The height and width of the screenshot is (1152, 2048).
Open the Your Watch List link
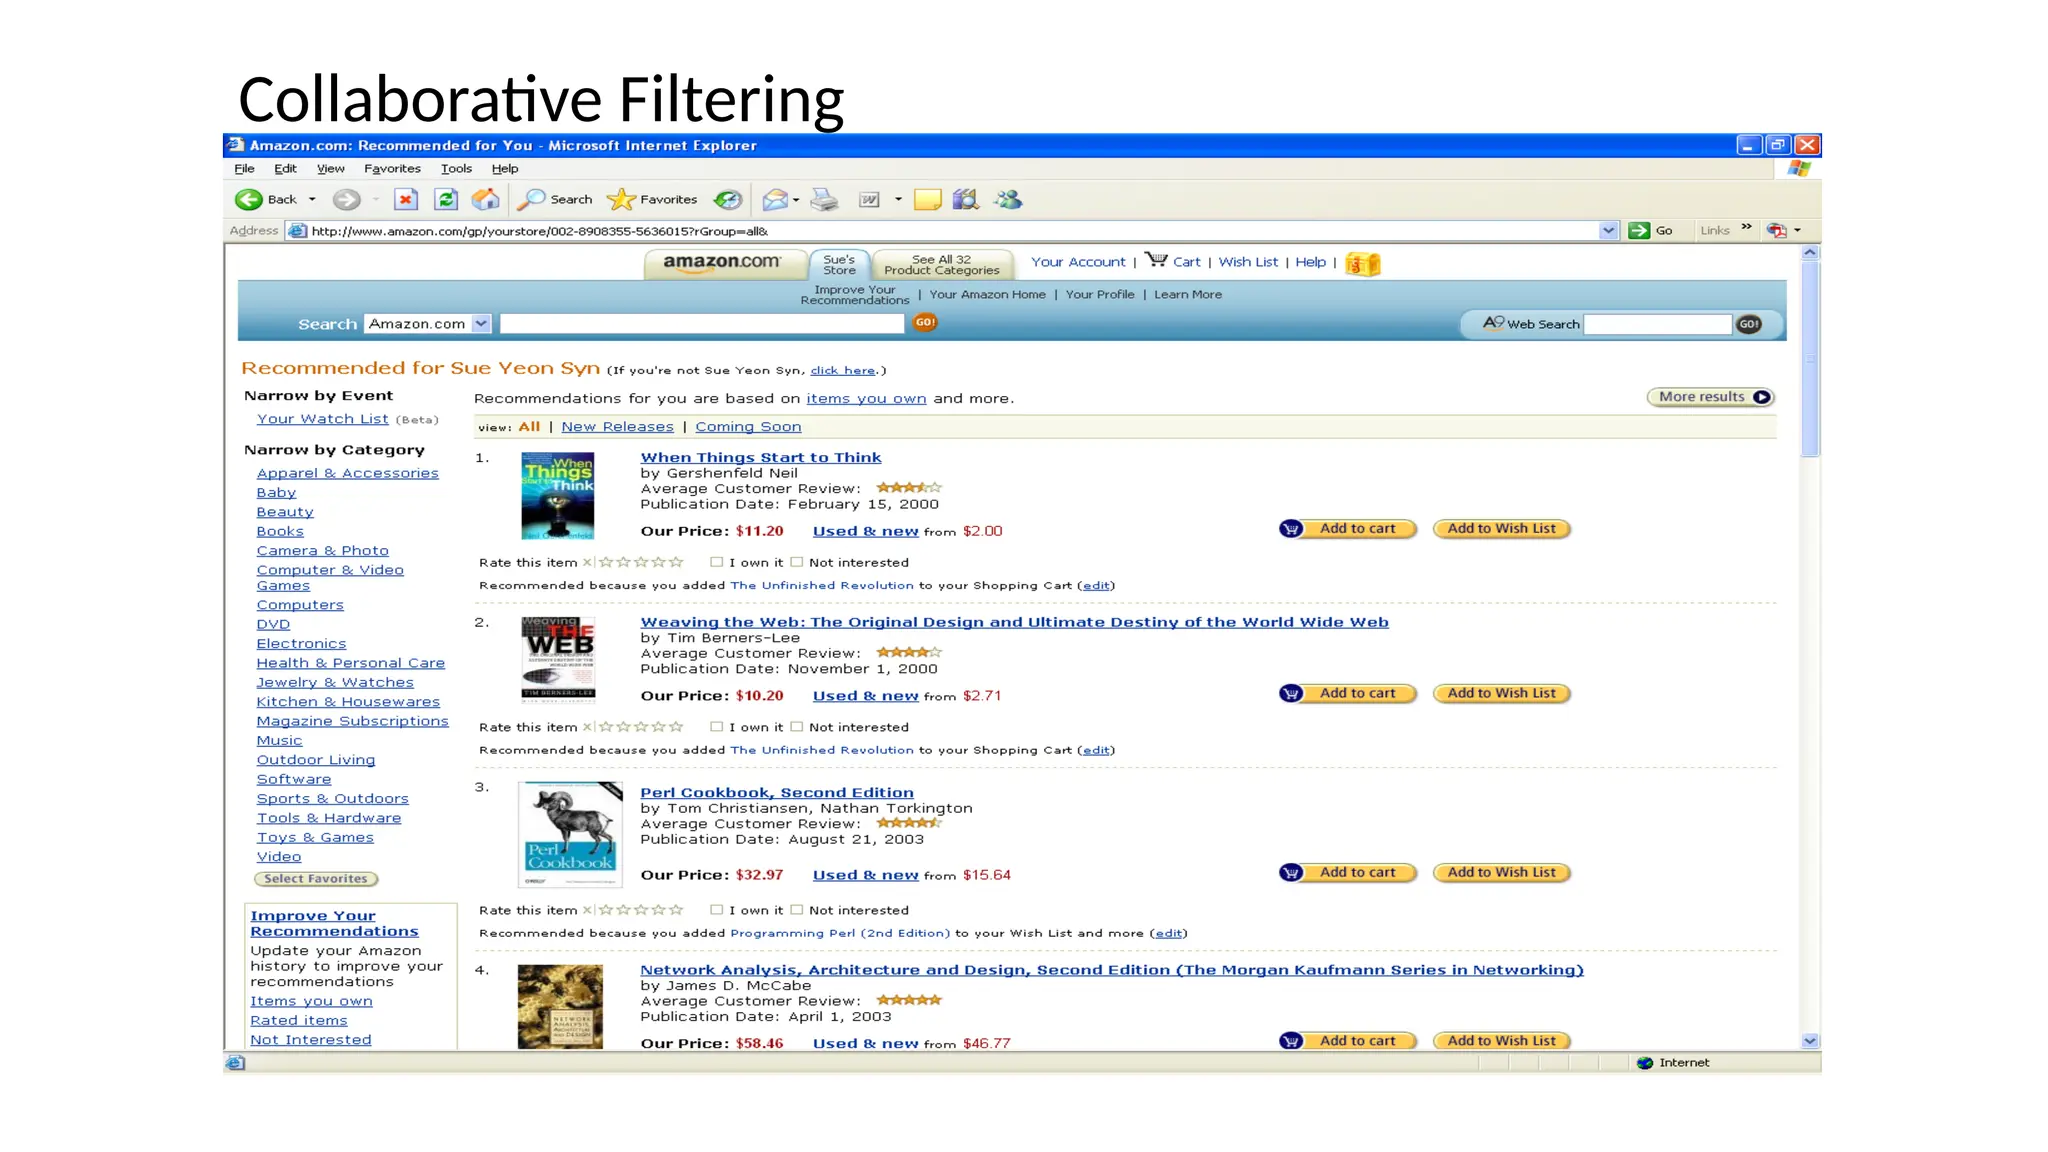click(322, 419)
